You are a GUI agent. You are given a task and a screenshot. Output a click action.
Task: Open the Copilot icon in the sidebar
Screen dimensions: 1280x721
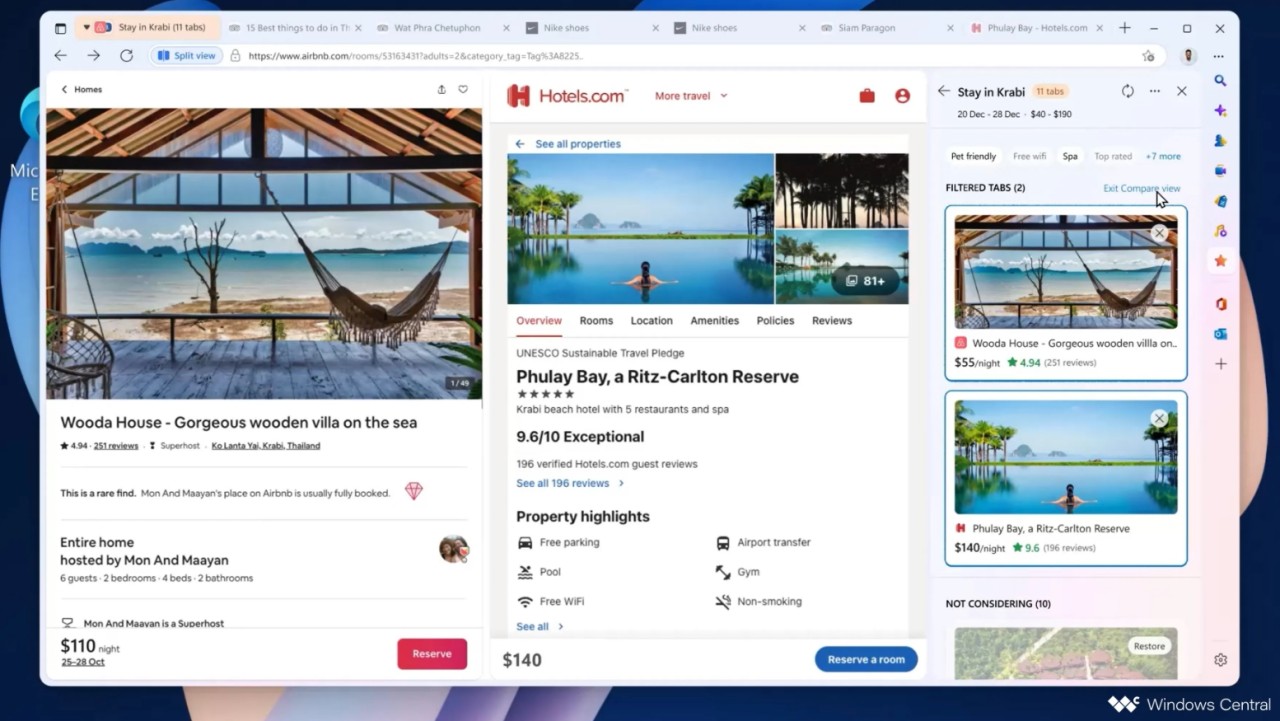(1219, 111)
